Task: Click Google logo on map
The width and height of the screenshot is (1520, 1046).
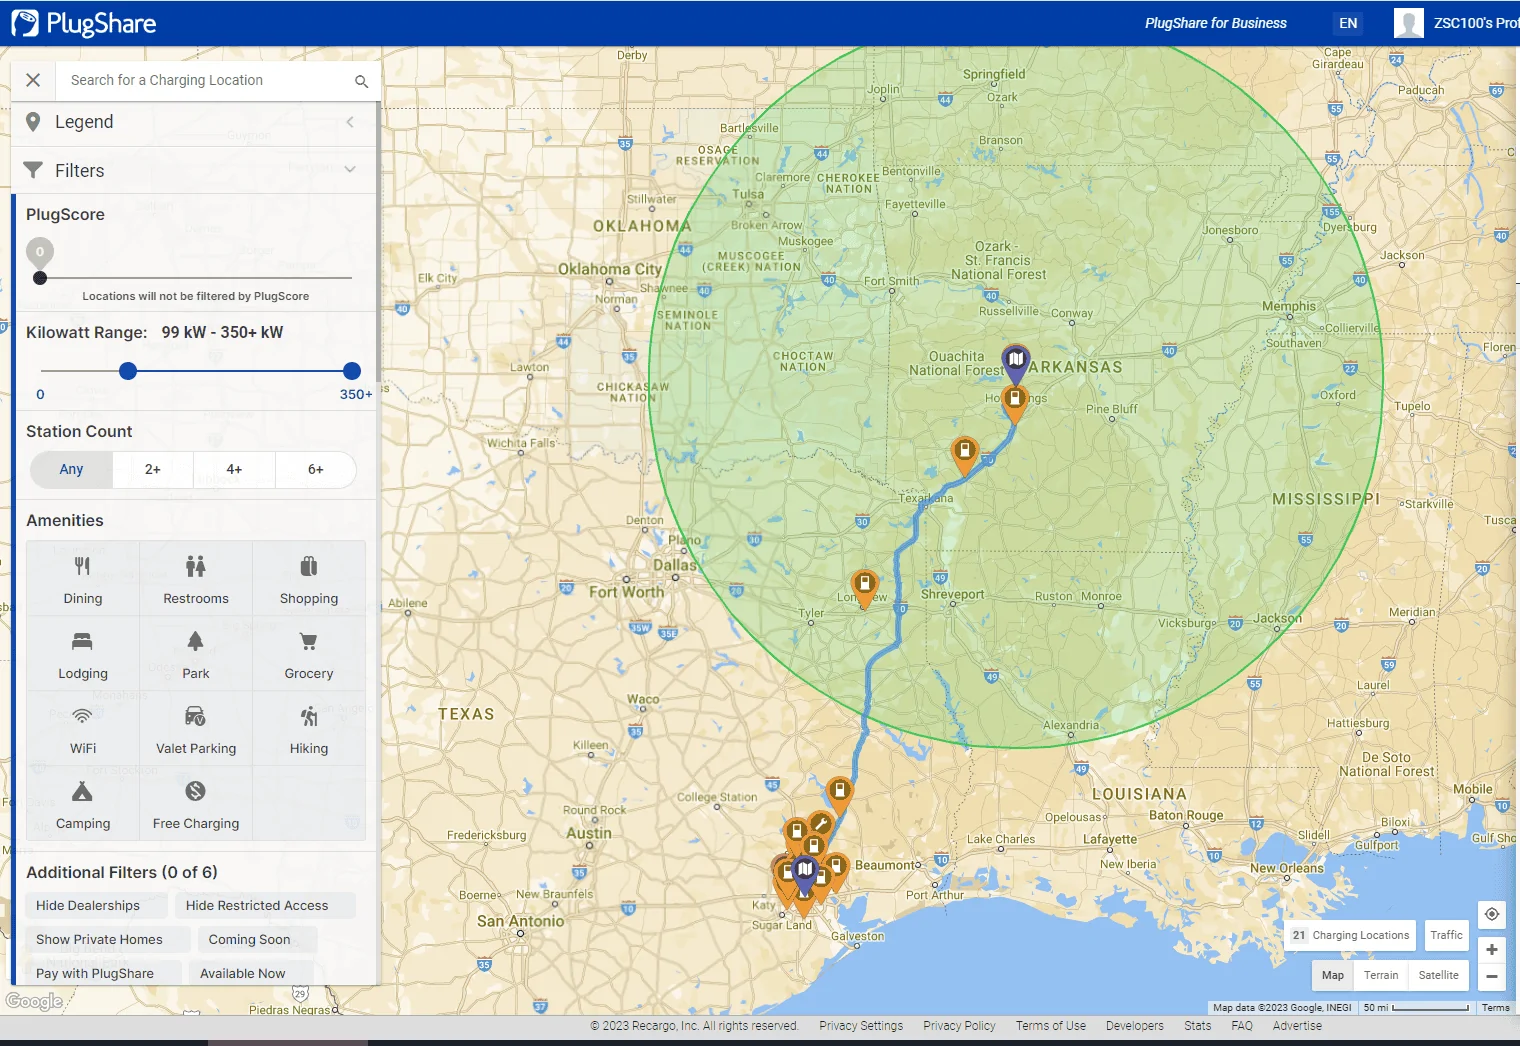Action: point(34,1001)
